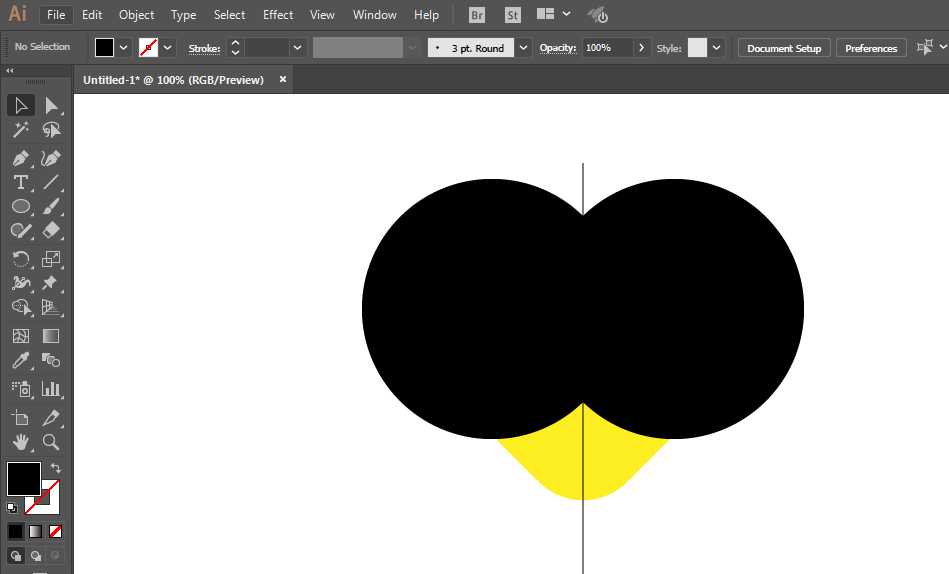Open the Effect menu

pyautogui.click(x=278, y=15)
